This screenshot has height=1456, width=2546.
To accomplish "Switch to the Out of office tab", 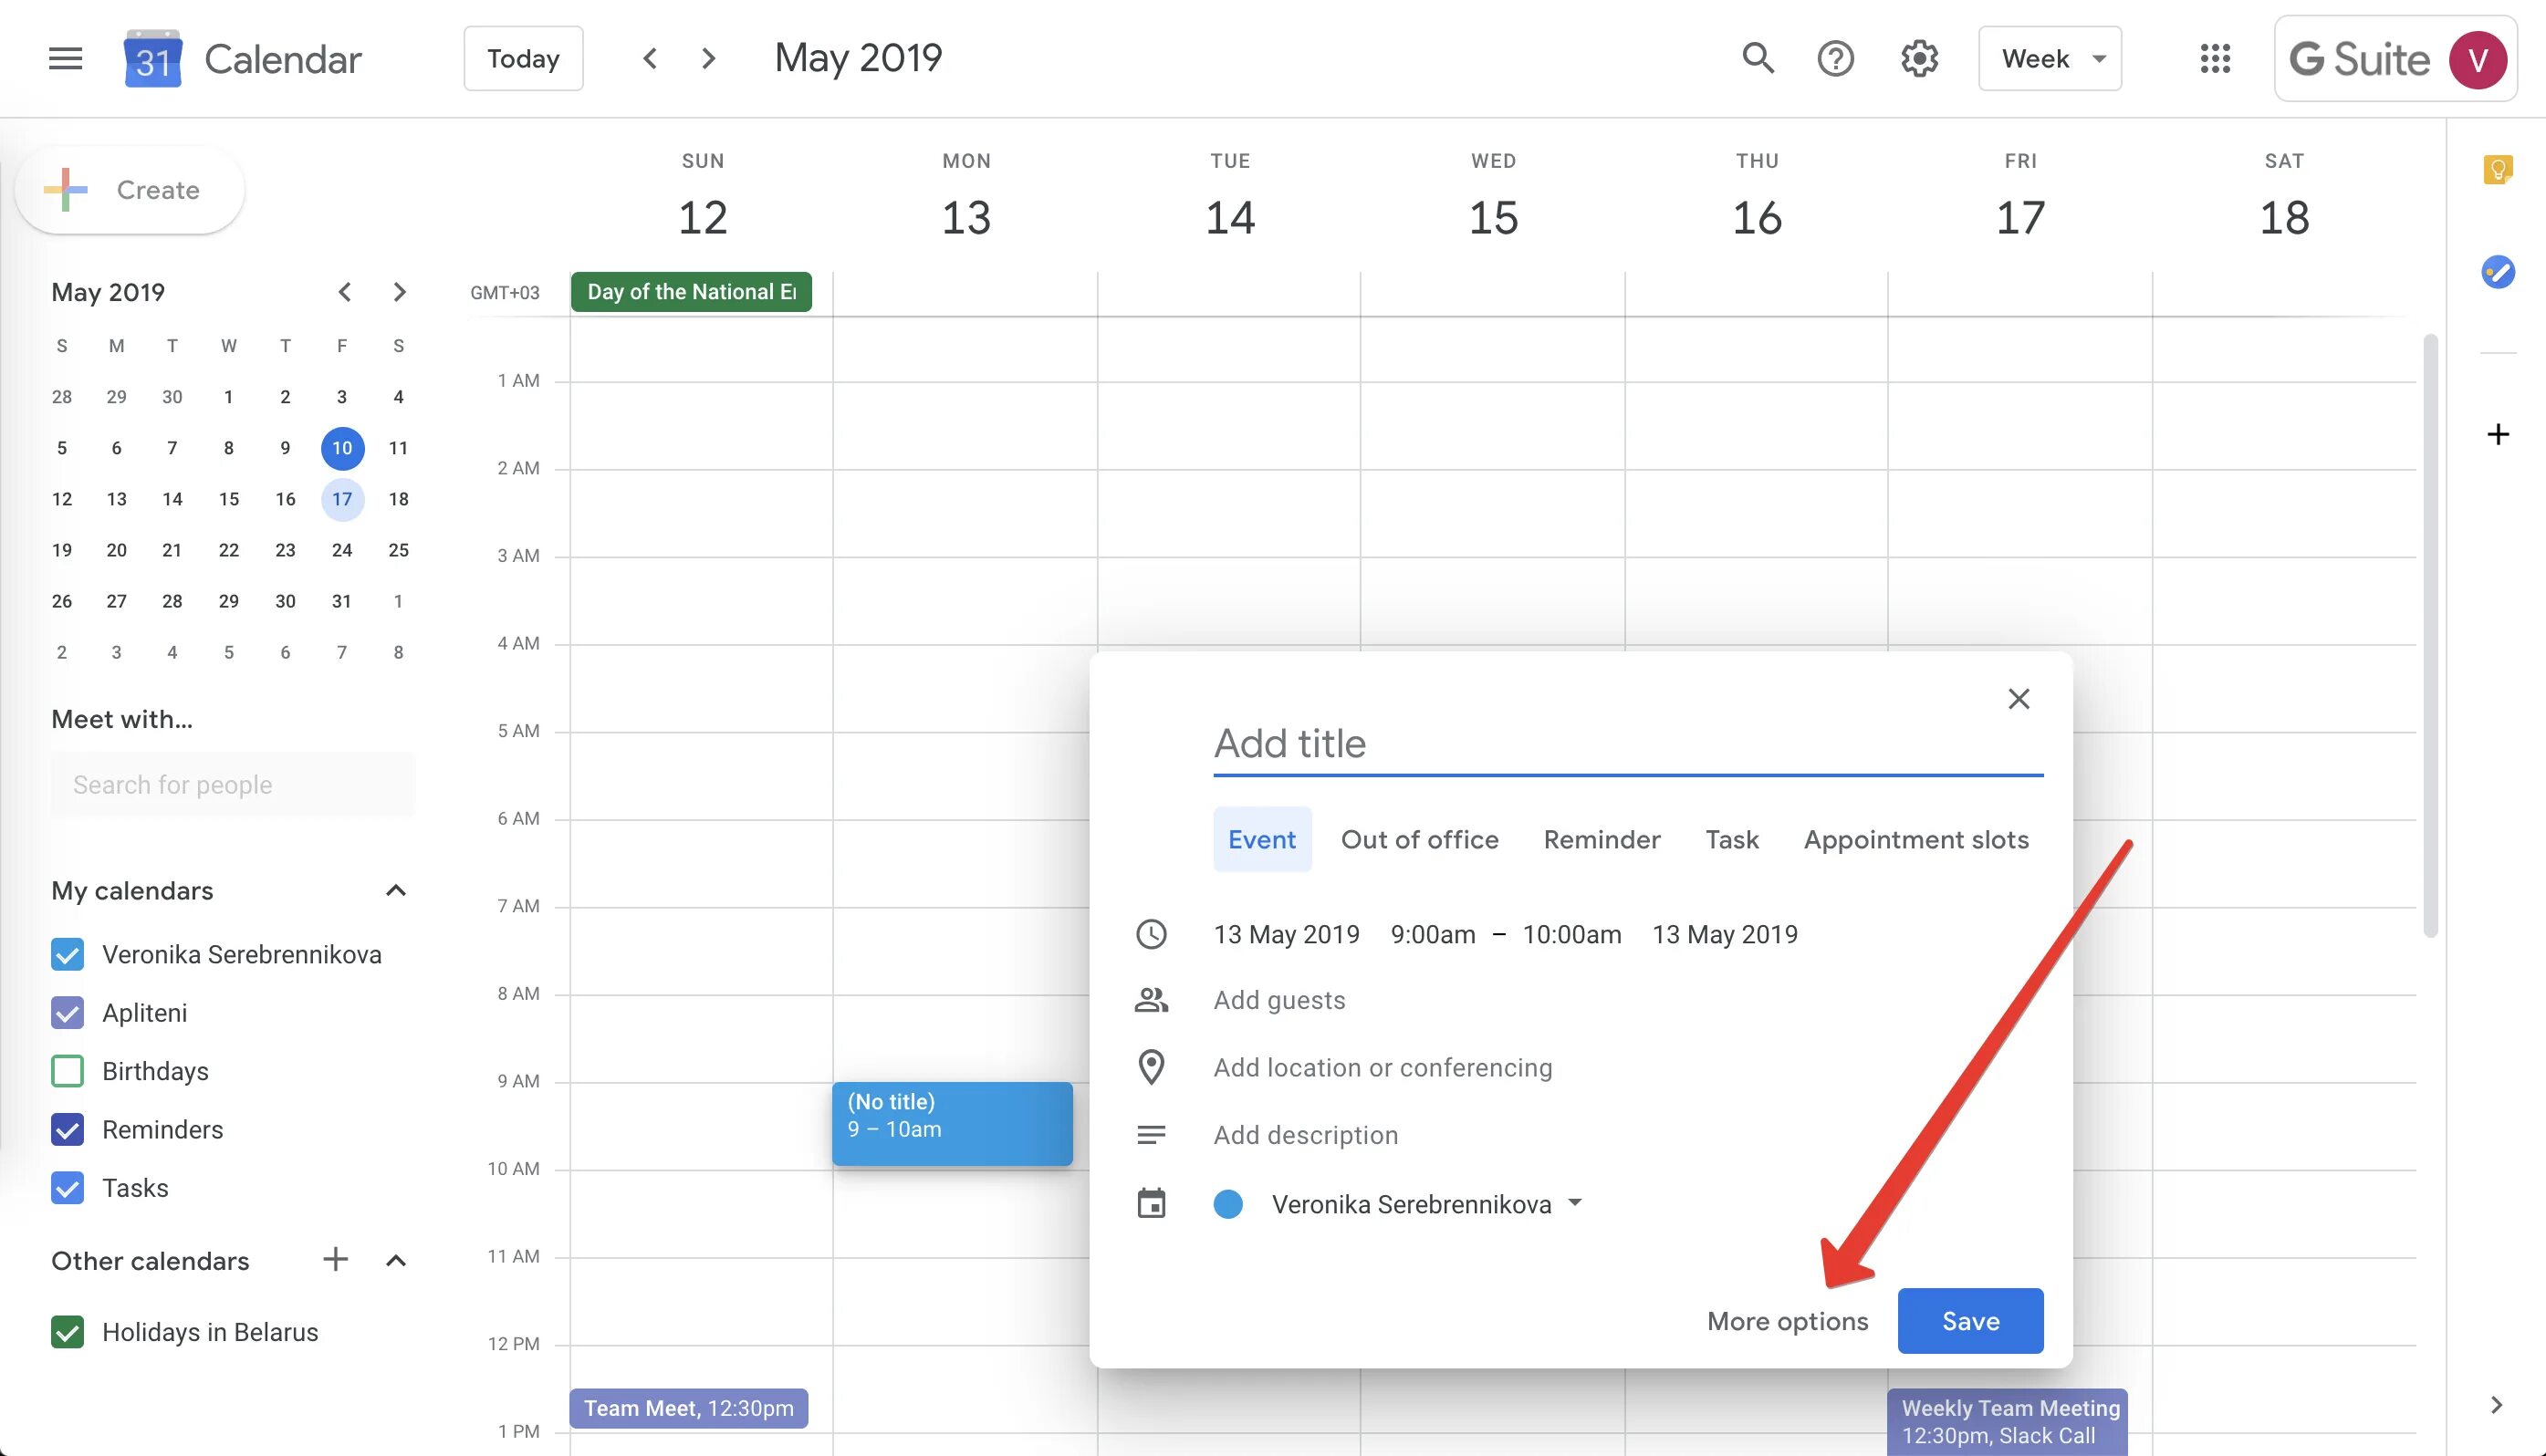I will (1419, 839).
